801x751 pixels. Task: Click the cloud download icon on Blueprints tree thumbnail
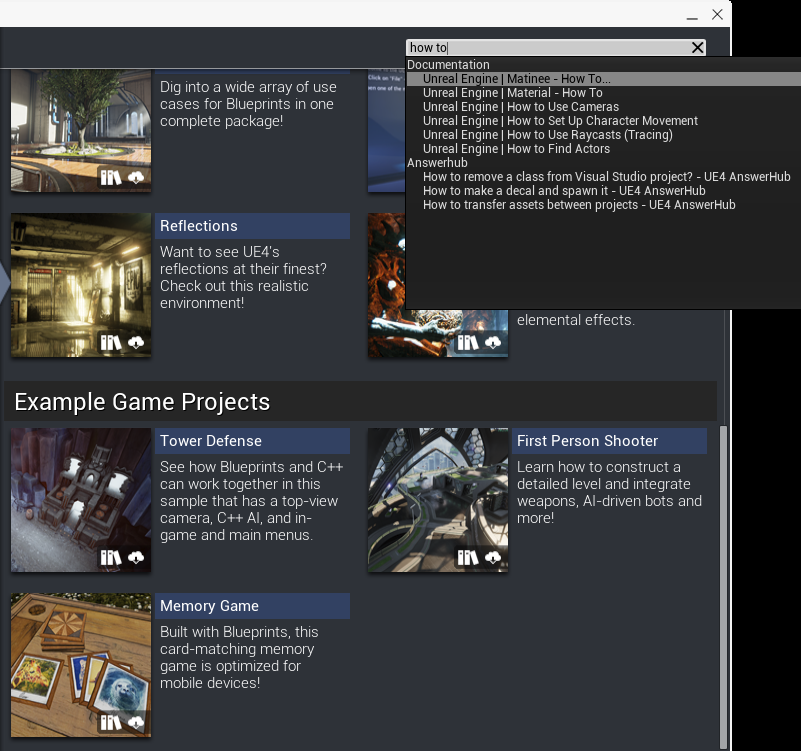pyautogui.click(x=136, y=177)
